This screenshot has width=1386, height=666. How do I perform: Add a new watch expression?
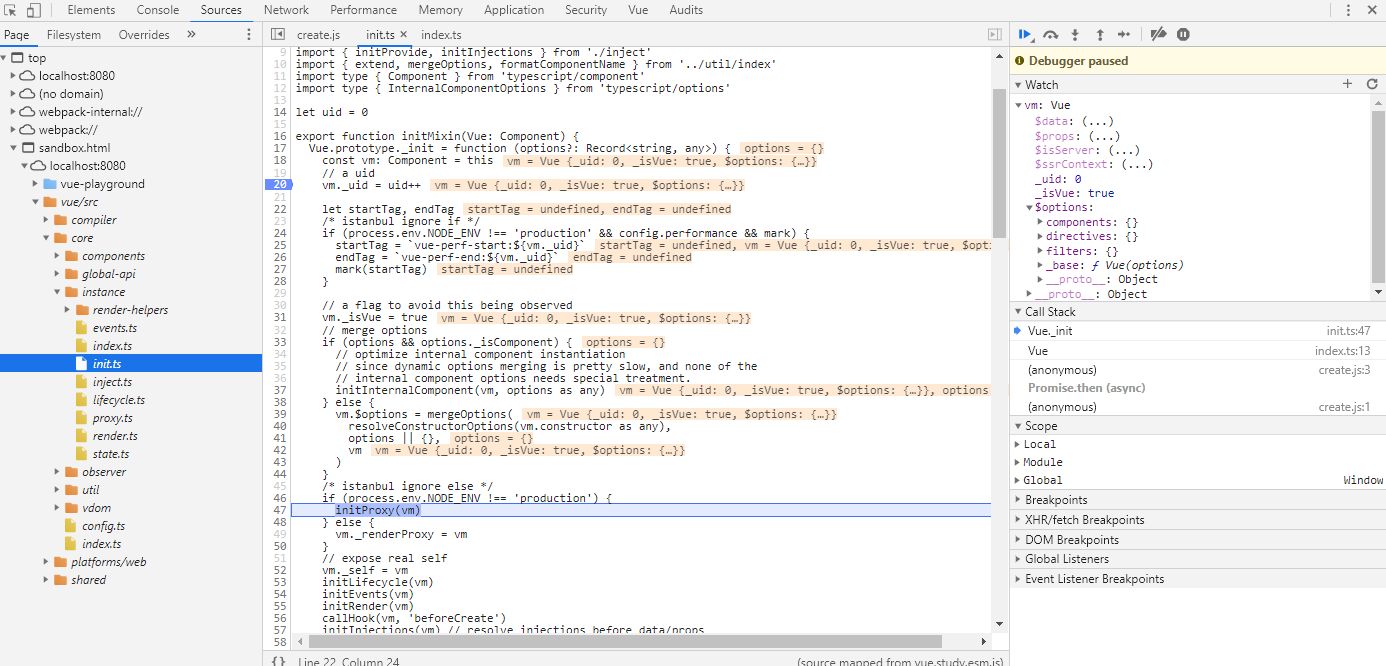(x=1347, y=85)
